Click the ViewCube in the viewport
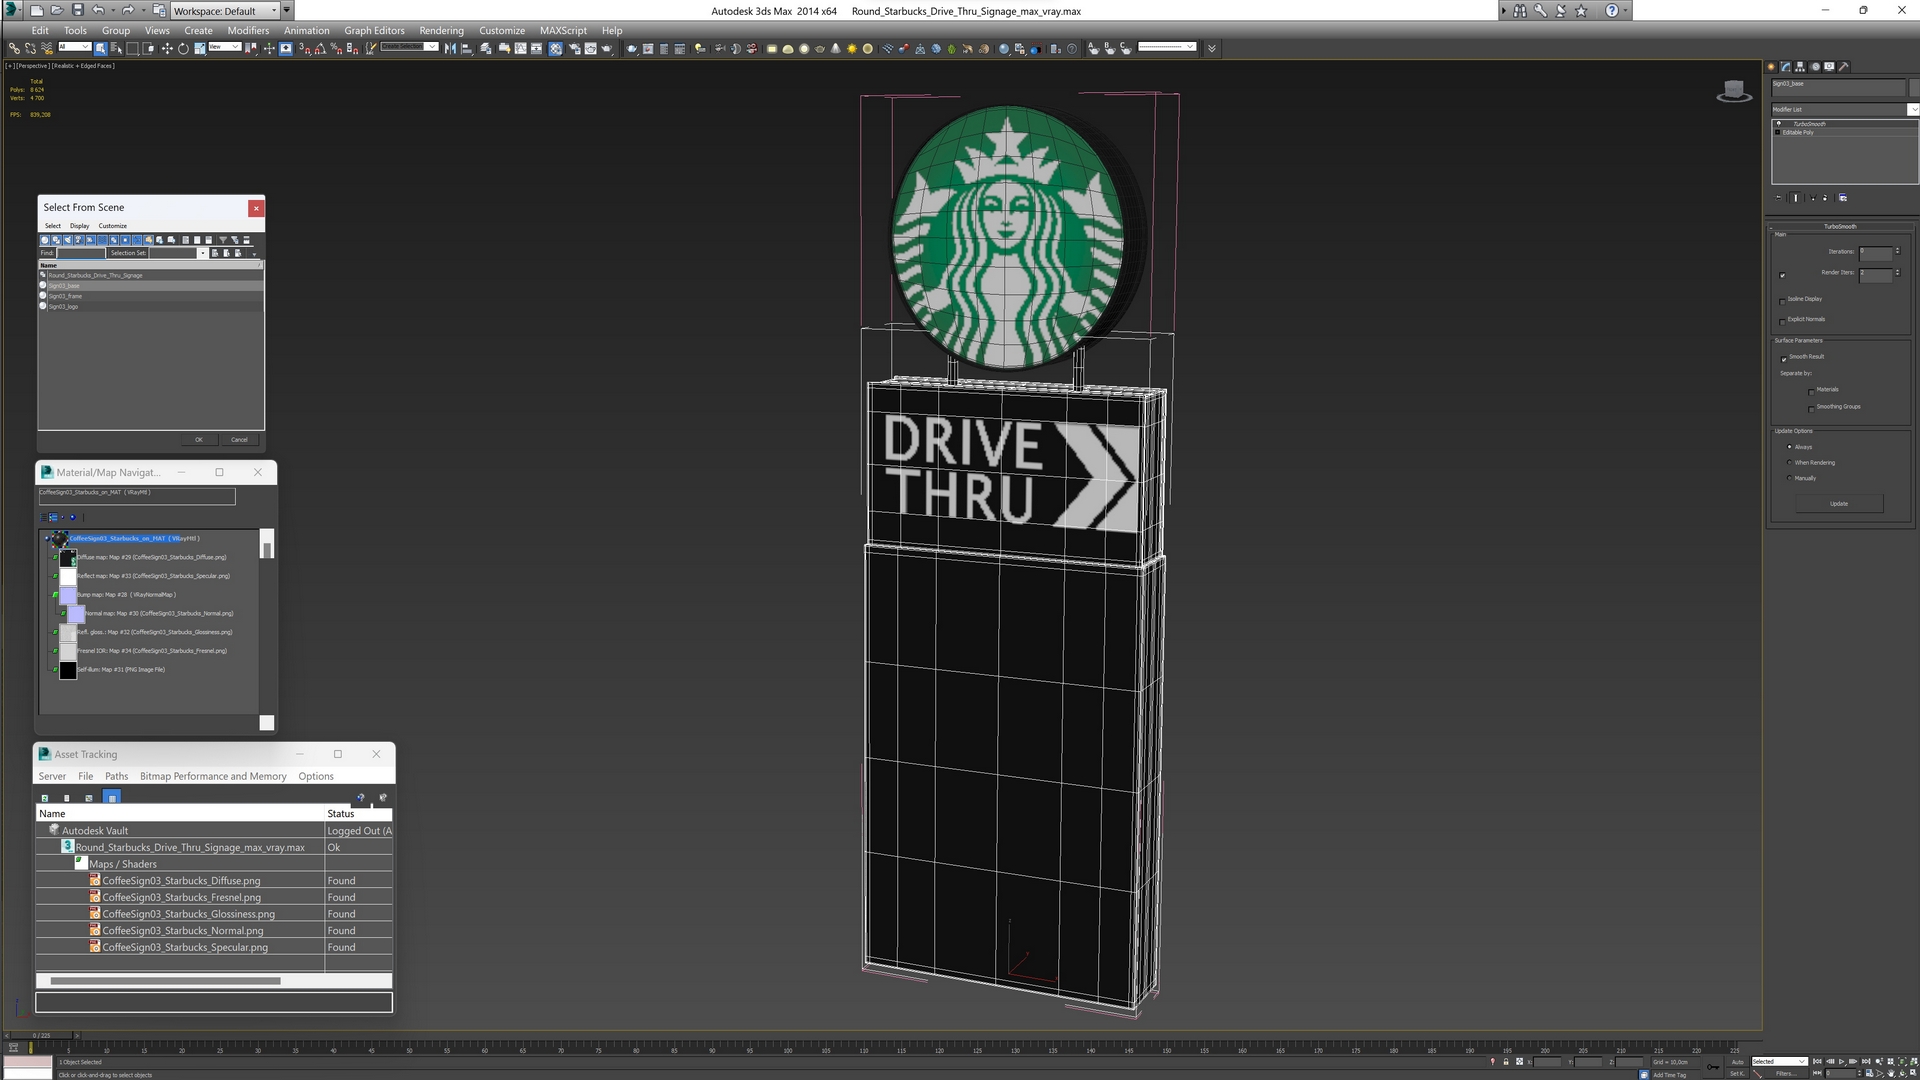 pos(1734,91)
